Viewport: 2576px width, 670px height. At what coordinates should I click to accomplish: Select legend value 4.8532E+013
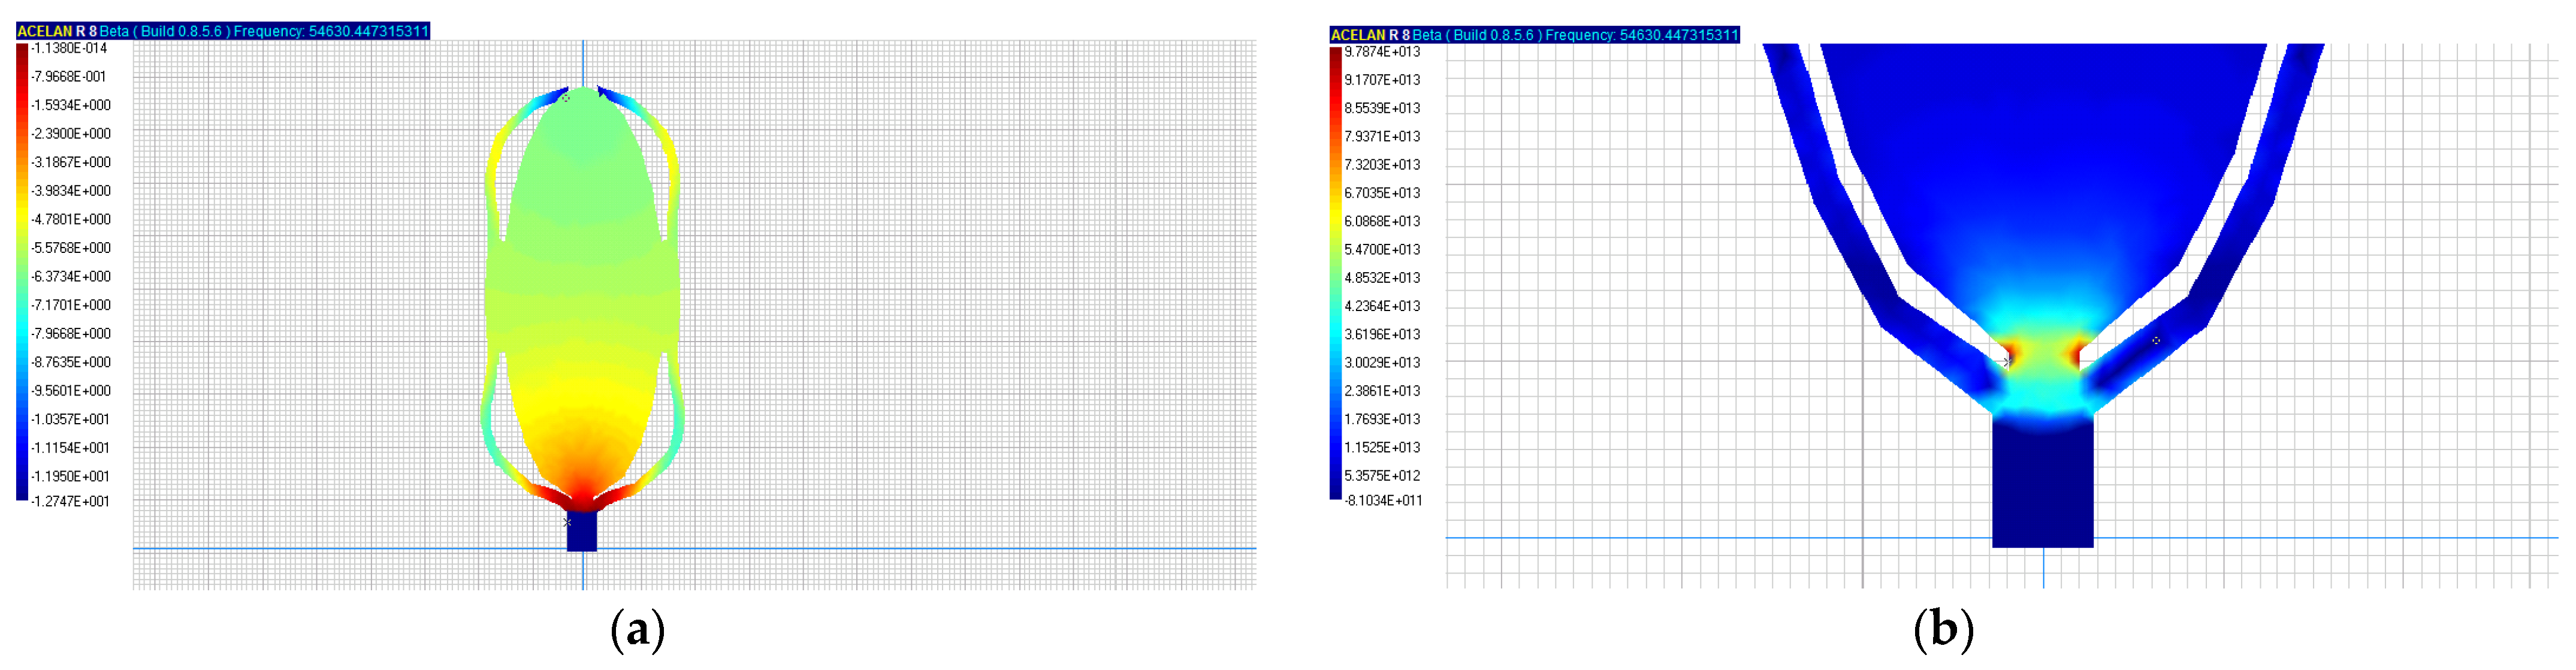click(1382, 278)
